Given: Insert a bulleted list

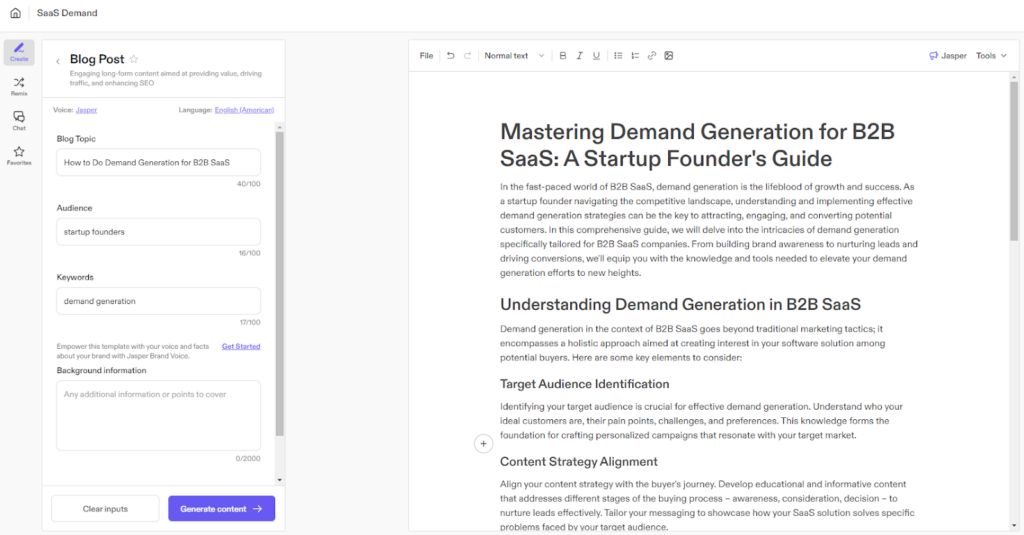Looking at the screenshot, I should pyautogui.click(x=618, y=56).
